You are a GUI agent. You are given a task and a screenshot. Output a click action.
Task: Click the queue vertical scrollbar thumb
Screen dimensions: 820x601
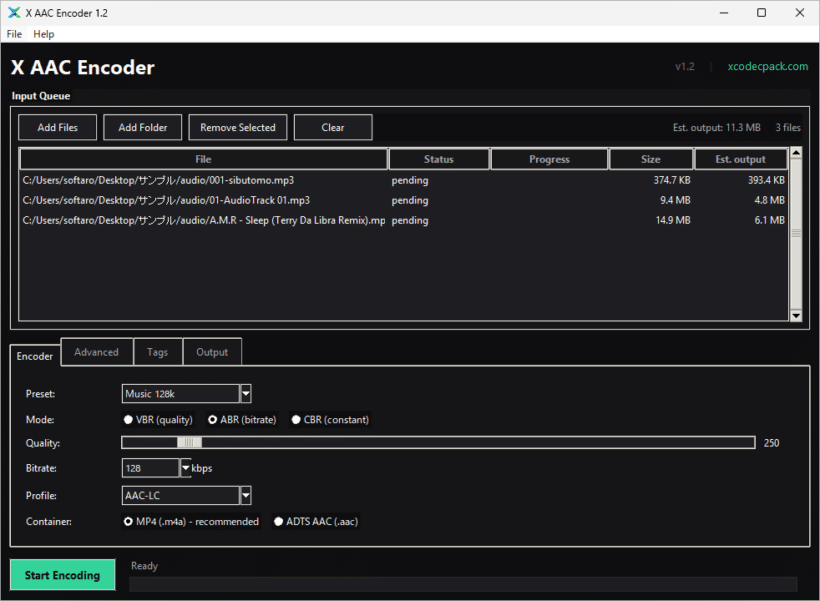pos(796,234)
